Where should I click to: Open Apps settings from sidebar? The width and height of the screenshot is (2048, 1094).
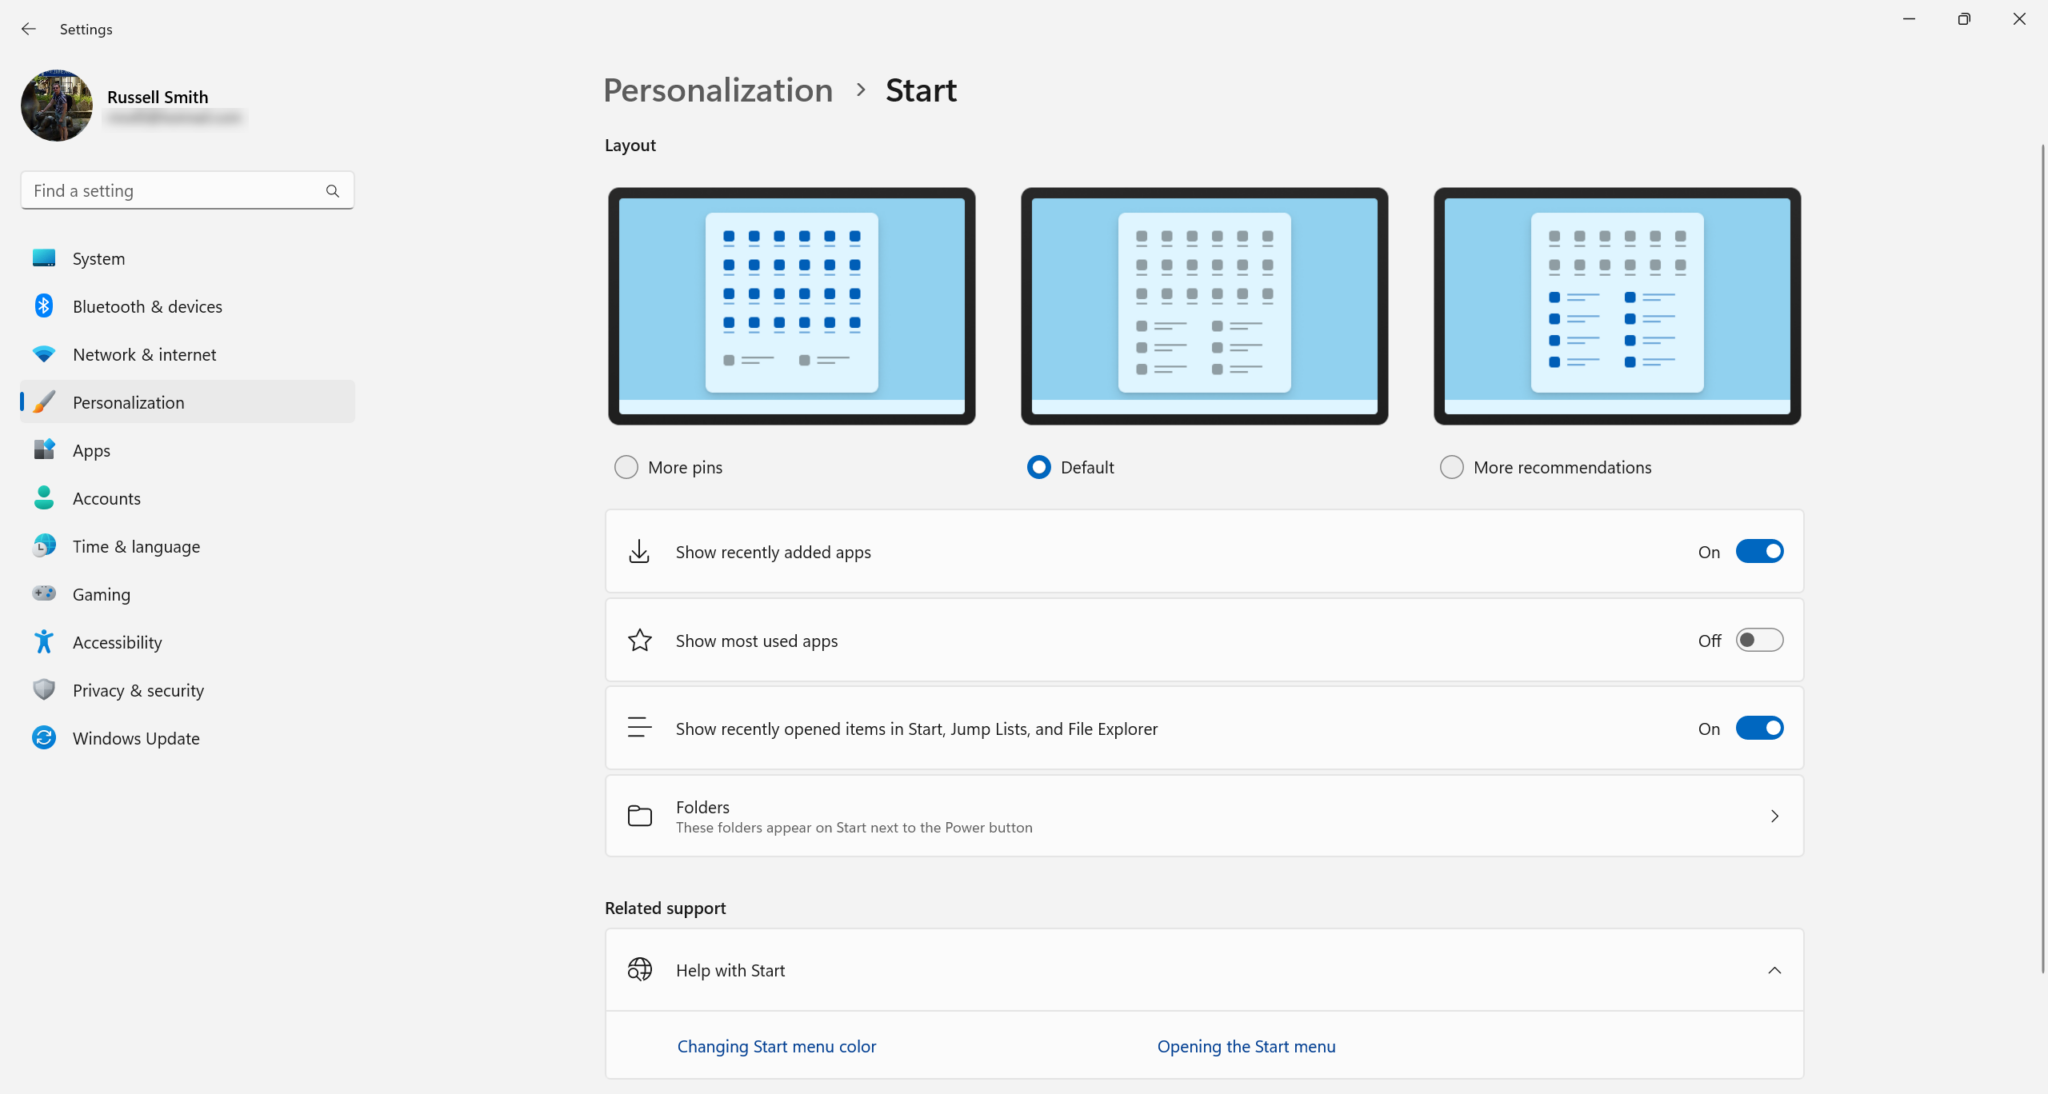(x=44, y=449)
